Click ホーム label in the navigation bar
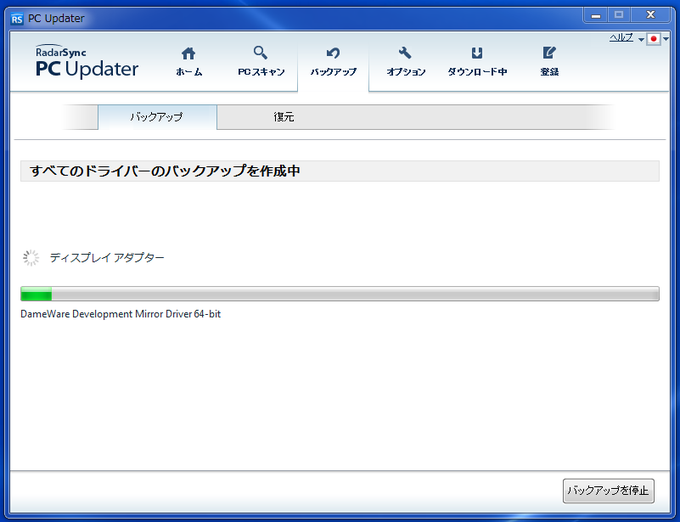The width and height of the screenshot is (680, 522). tap(189, 72)
